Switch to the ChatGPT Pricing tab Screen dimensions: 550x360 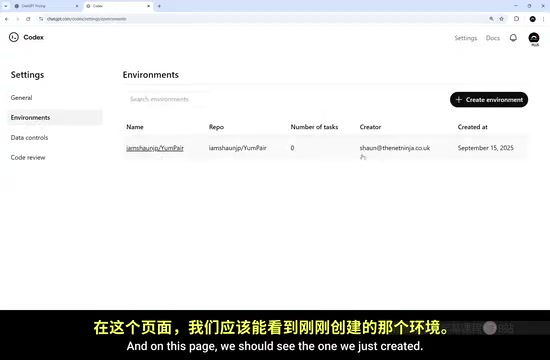(x=46, y=6)
